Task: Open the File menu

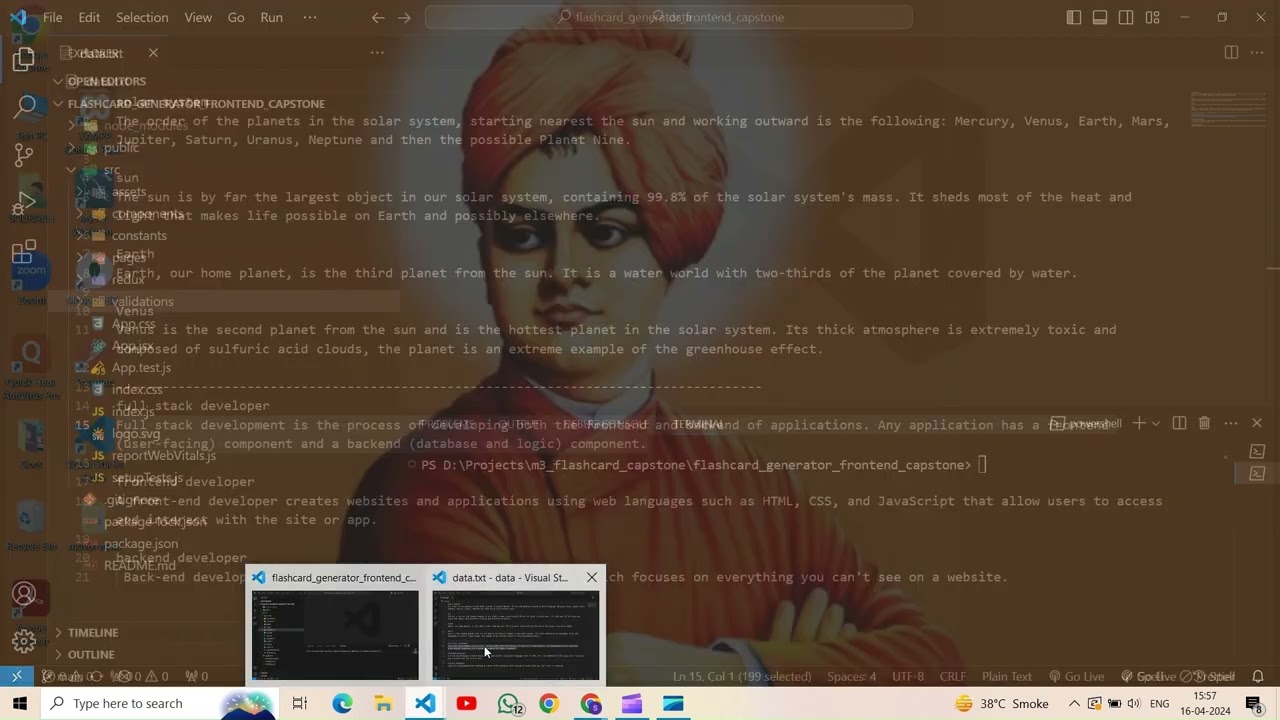Action: pyautogui.click(x=52, y=17)
